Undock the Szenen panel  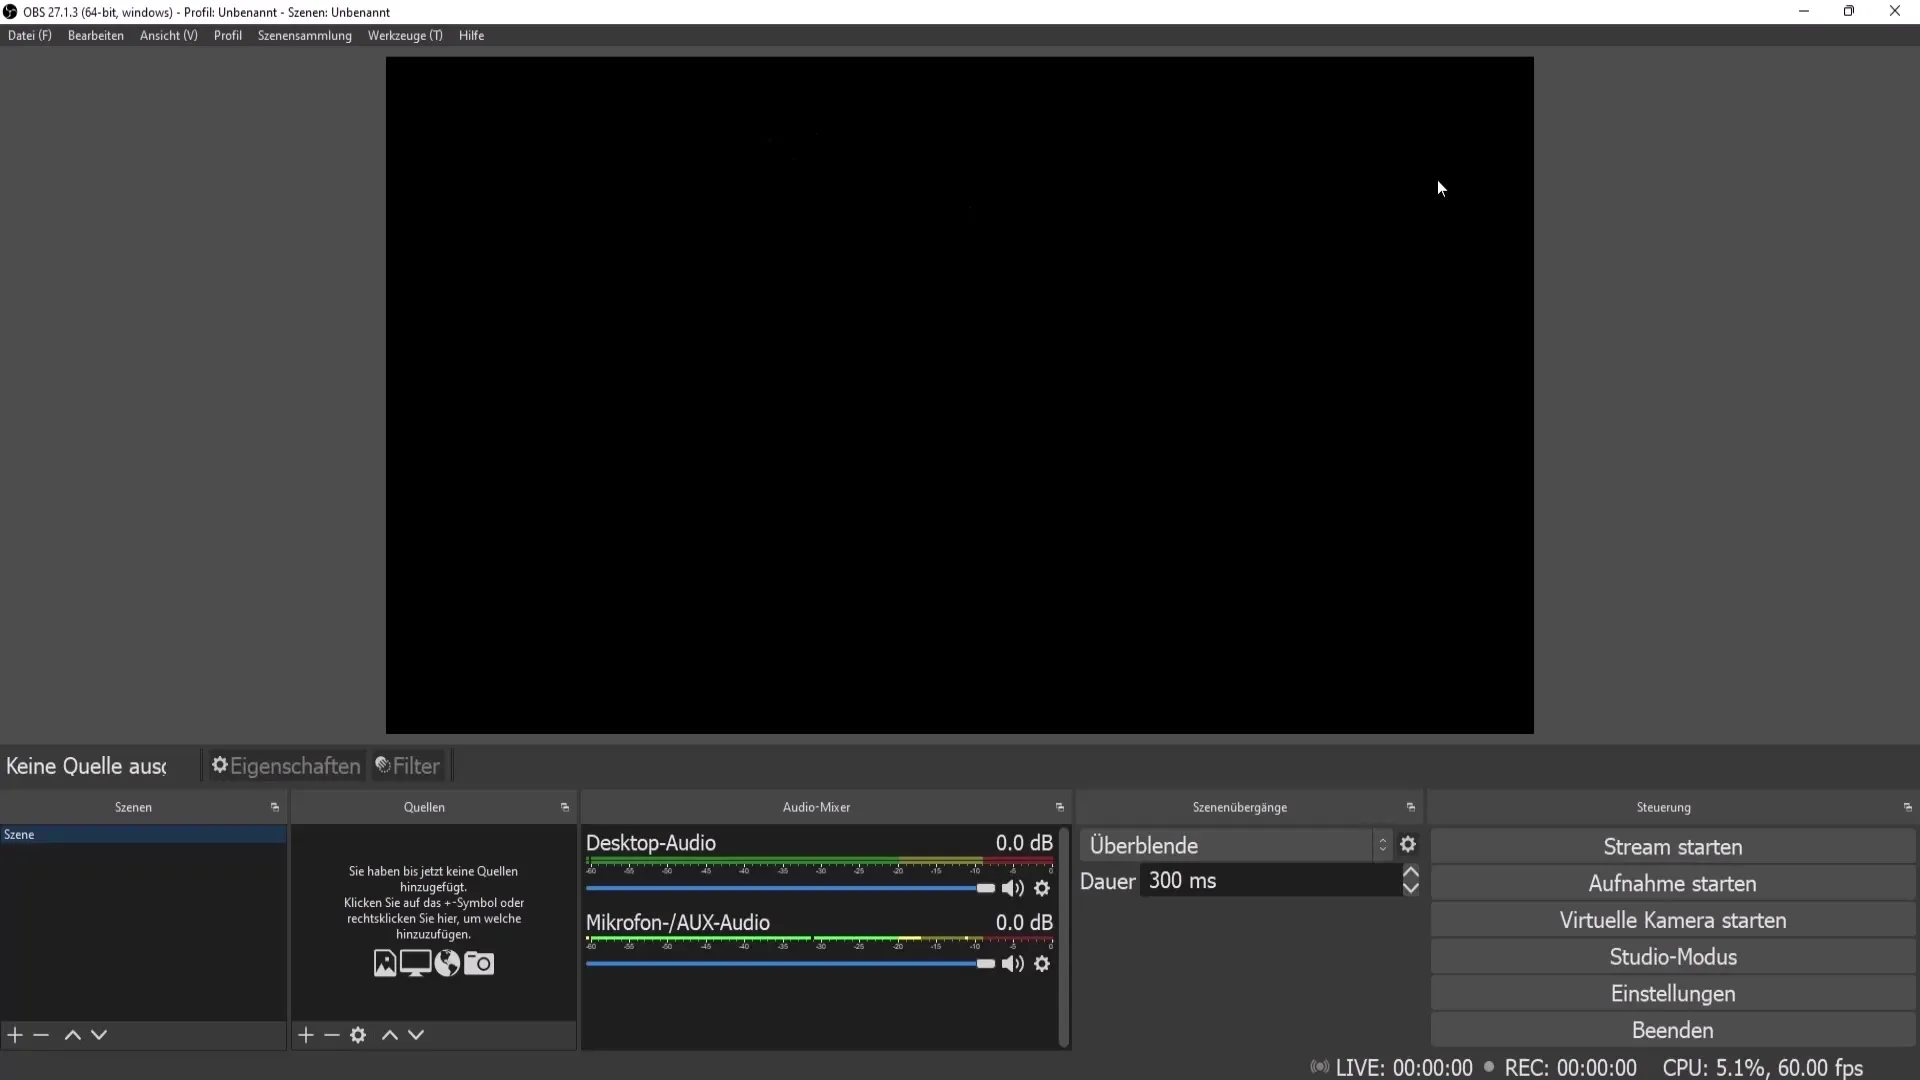click(x=275, y=807)
